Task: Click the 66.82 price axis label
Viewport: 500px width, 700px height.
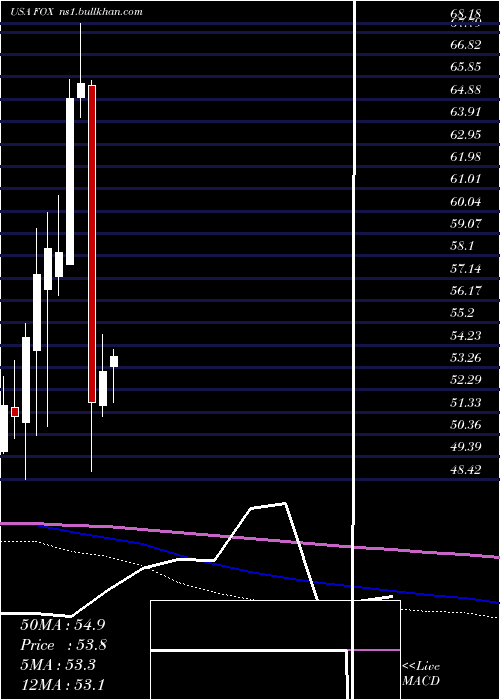Action: click(x=466, y=45)
